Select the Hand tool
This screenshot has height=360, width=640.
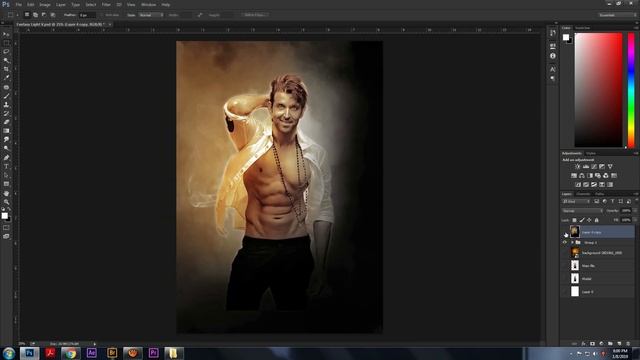6,193
